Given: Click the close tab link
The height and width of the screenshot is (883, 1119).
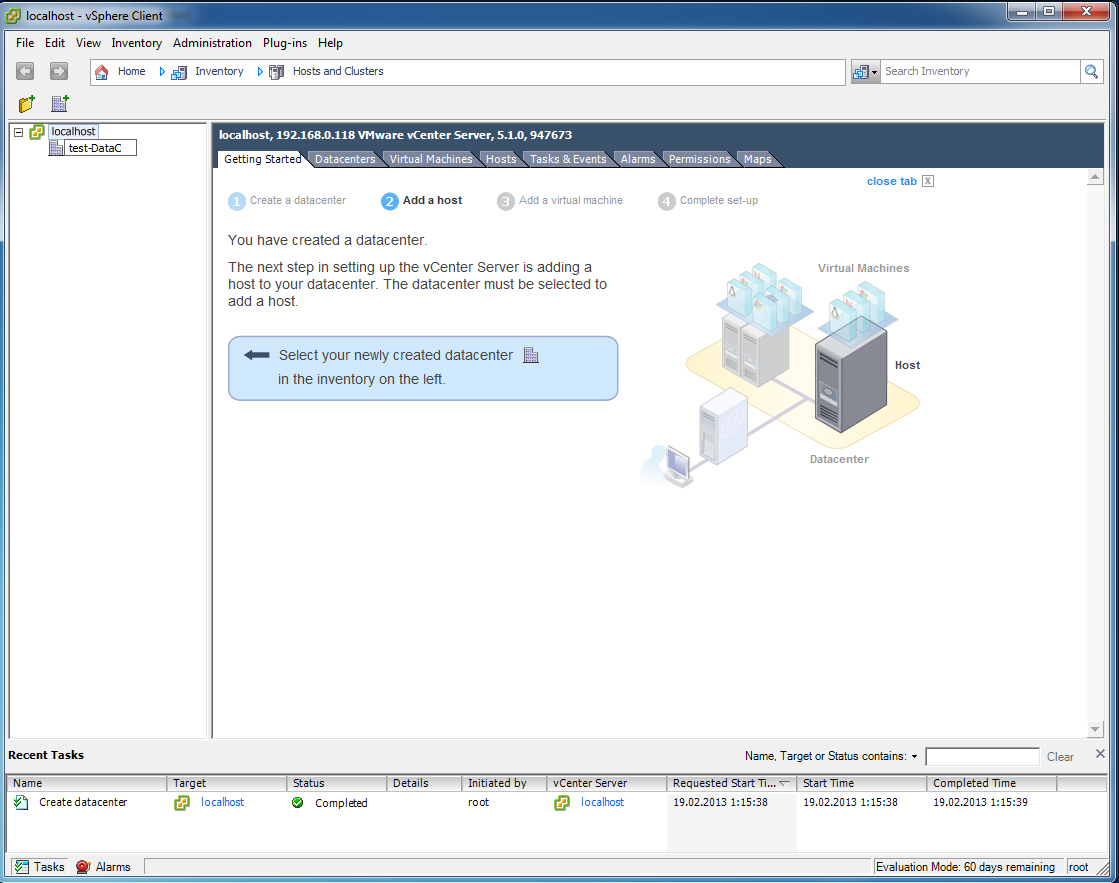Looking at the screenshot, I should point(891,181).
